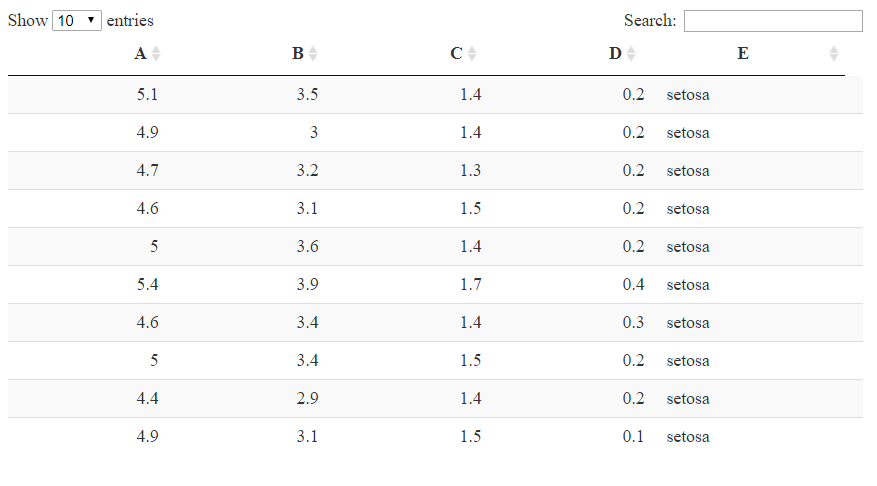
Task: Sort table by column D arrows
Action: (x=631, y=54)
